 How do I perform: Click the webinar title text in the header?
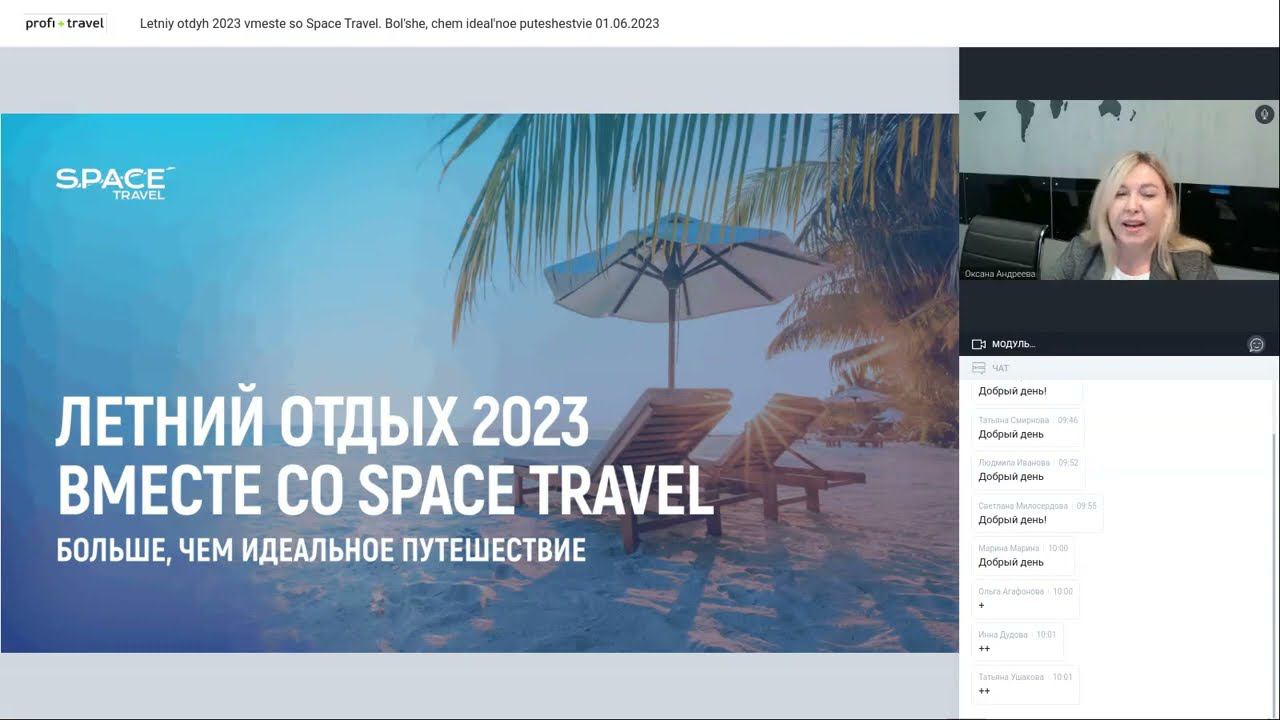coord(399,23)
